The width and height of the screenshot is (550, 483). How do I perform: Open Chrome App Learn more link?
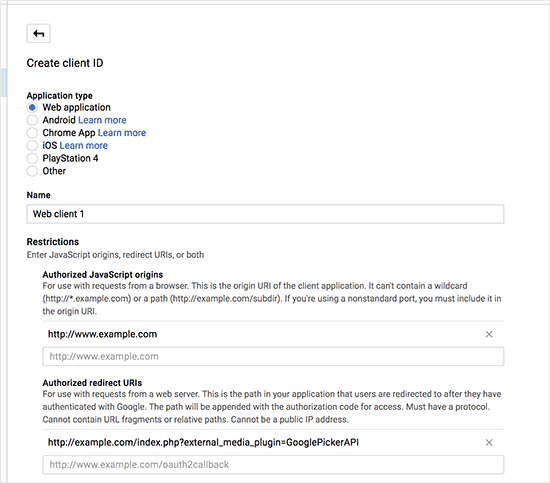122,133
